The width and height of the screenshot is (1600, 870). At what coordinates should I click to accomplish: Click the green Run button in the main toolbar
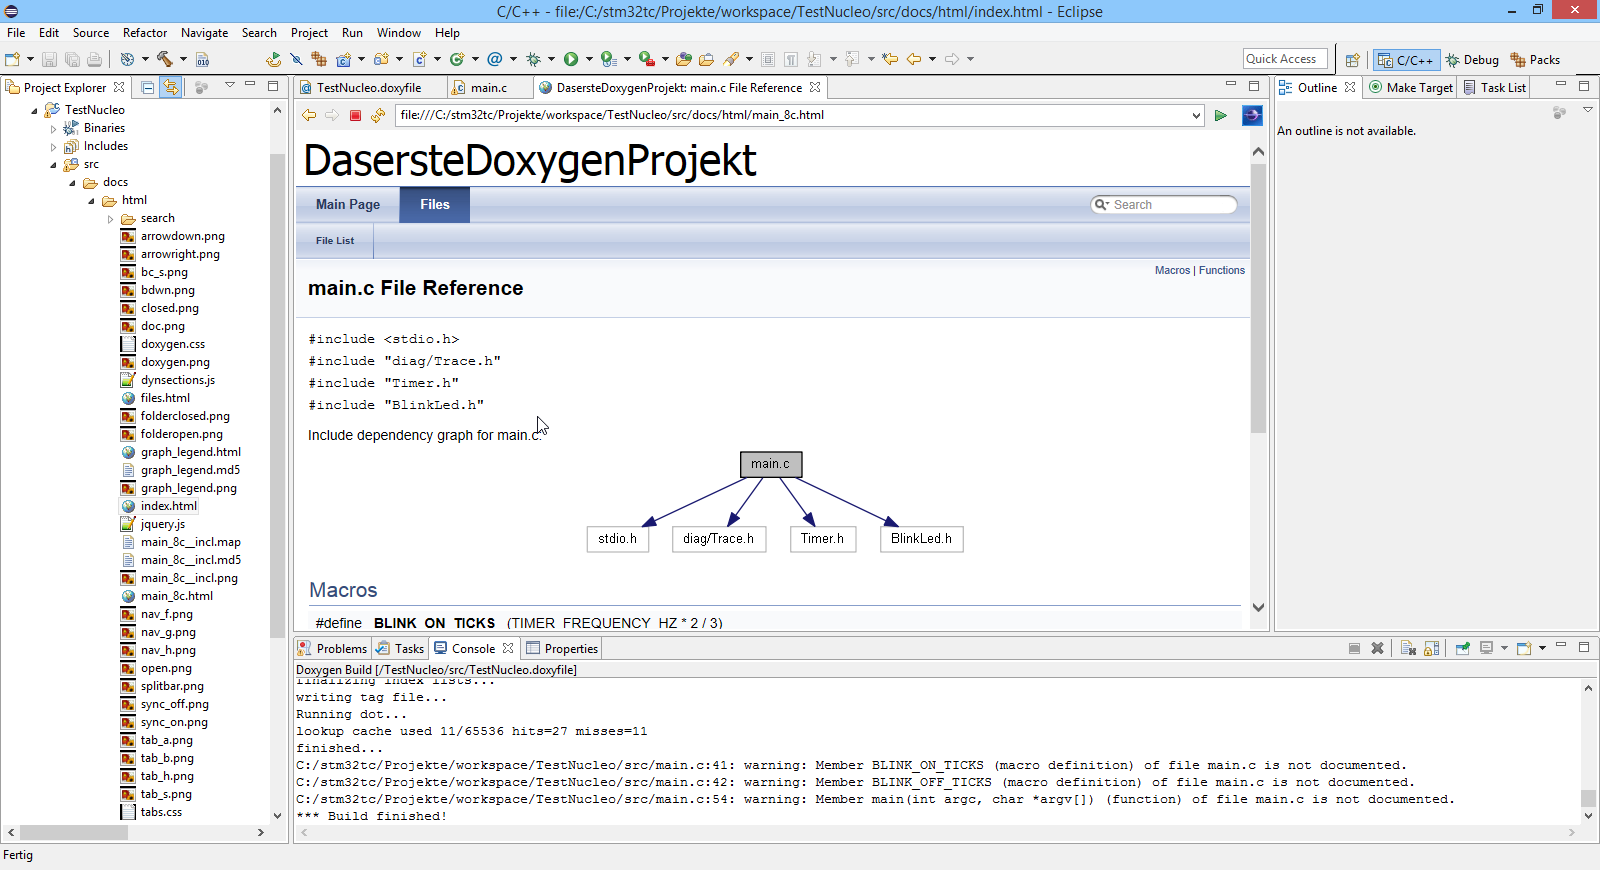click(571, 59)
